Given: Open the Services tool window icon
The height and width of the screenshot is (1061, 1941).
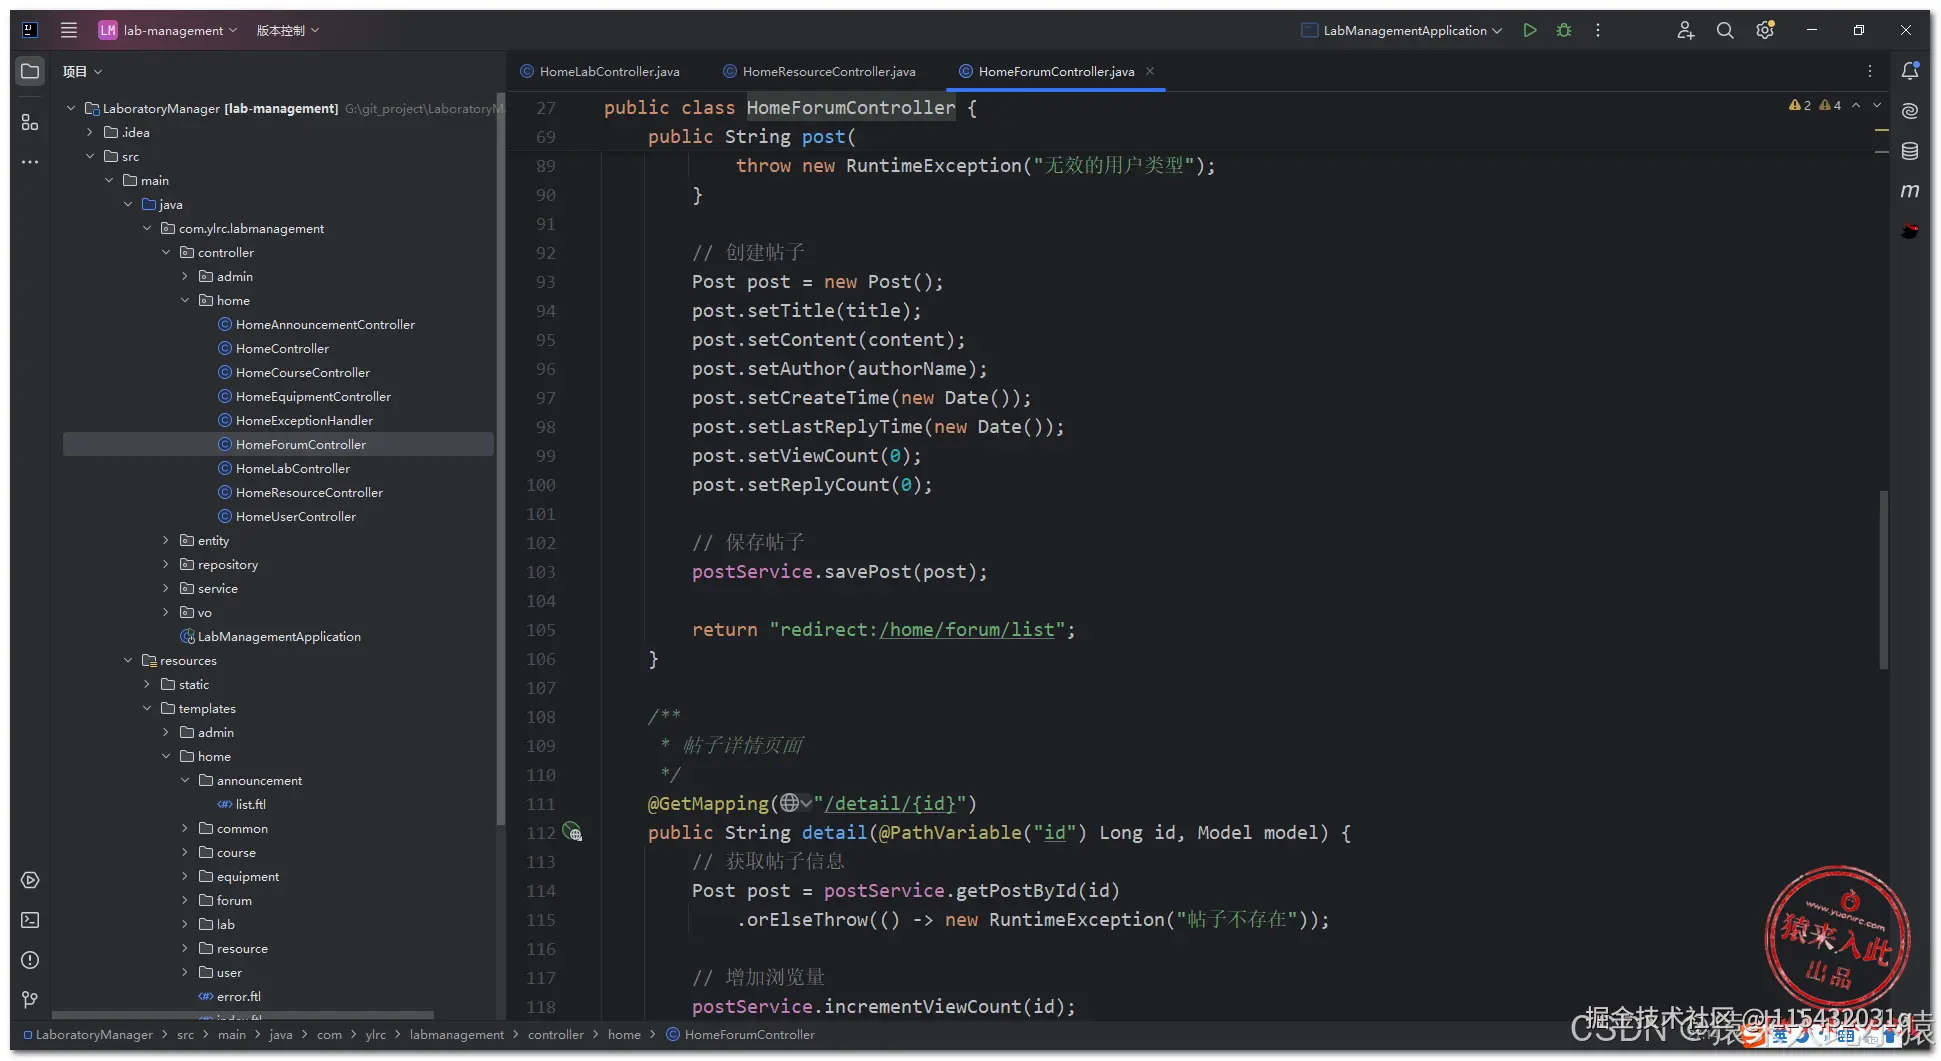Looking at the screenshot, I should point(30,880).
